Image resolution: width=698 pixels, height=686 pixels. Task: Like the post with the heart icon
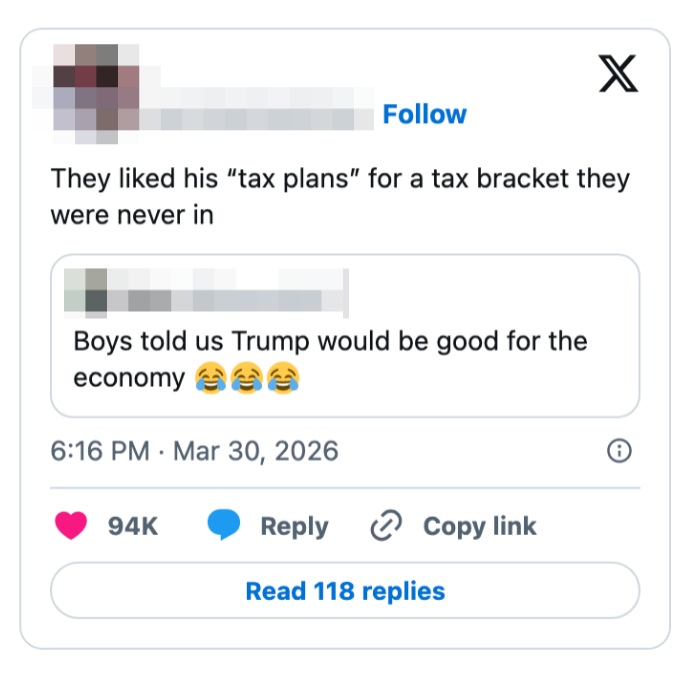pos(71,526)
